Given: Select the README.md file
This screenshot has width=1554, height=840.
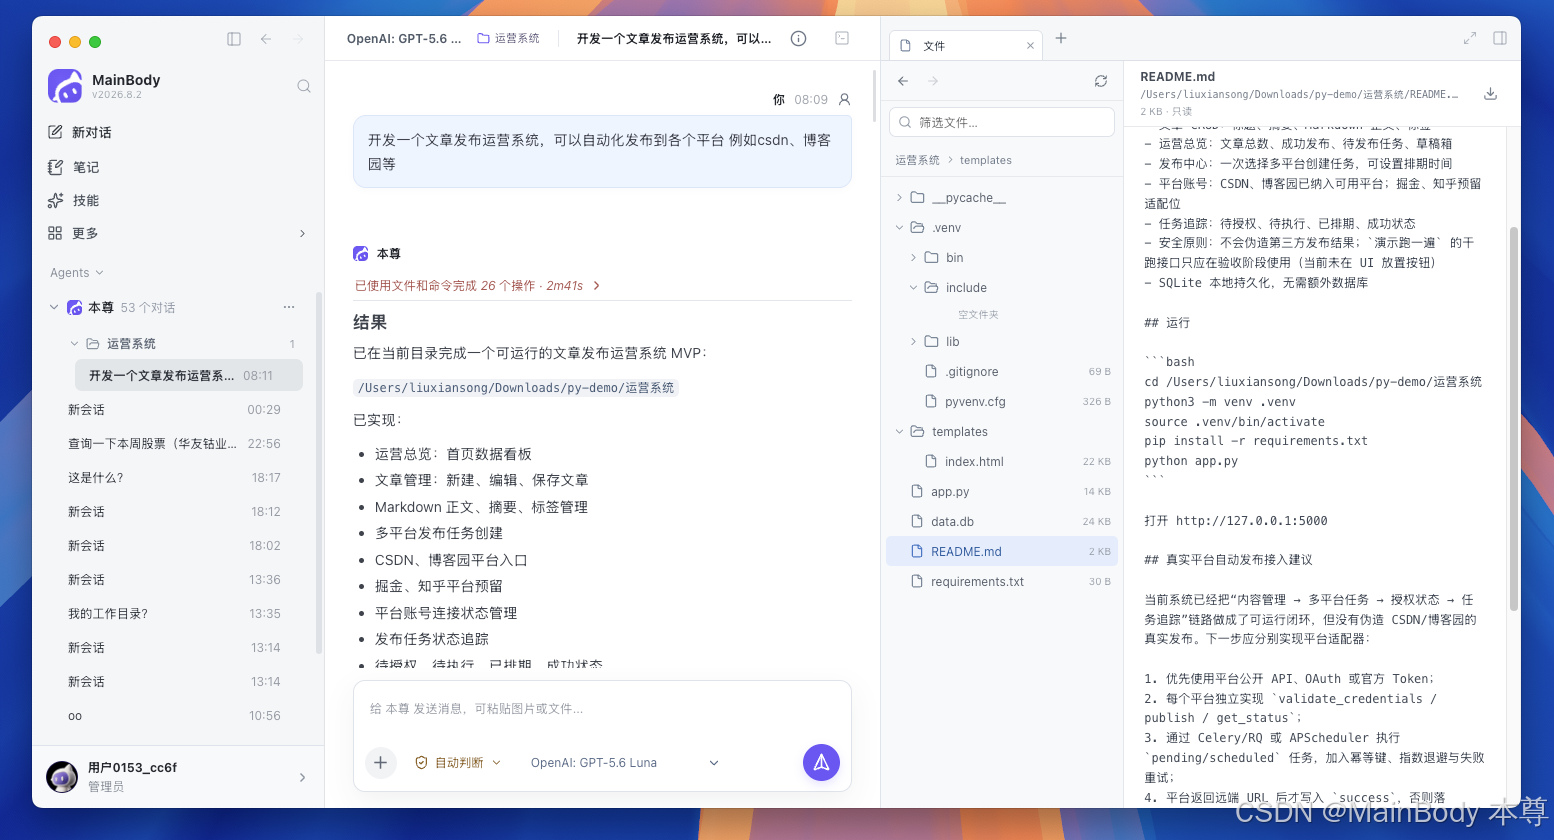Looking at the screenshot, I should coord(1001,552).
